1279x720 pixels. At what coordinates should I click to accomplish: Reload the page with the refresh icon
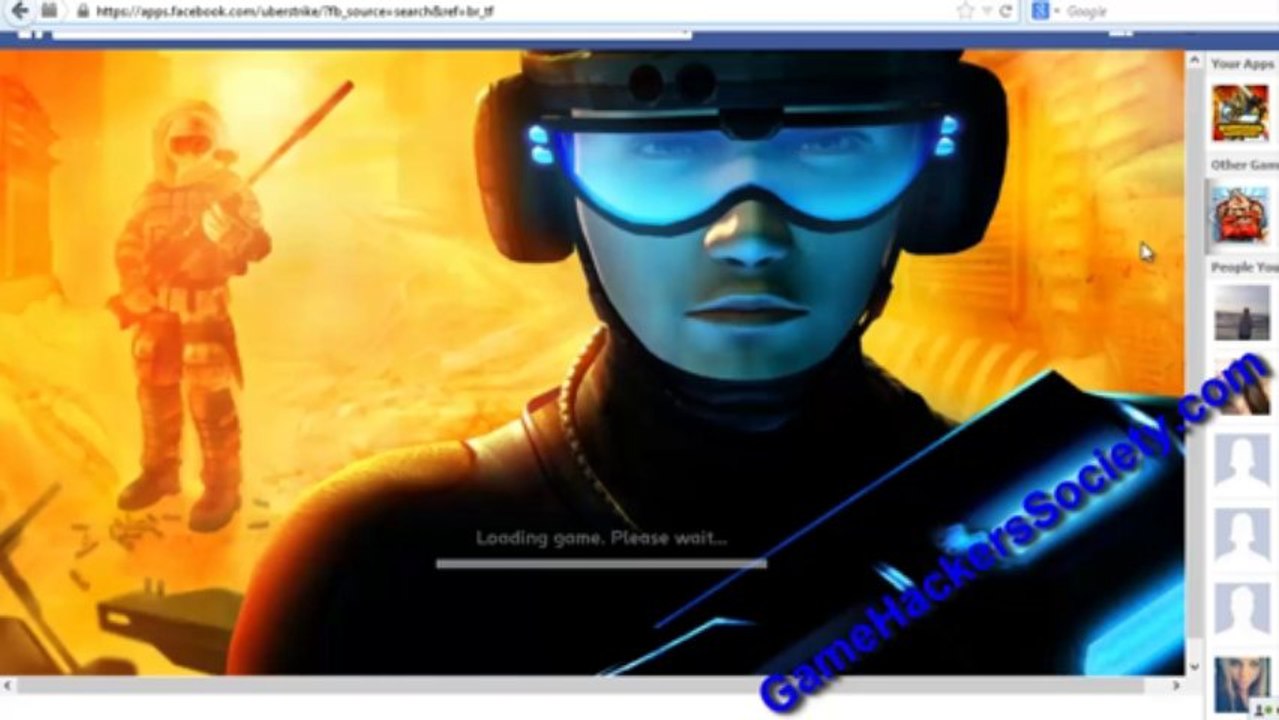[x=1006, y=11]
